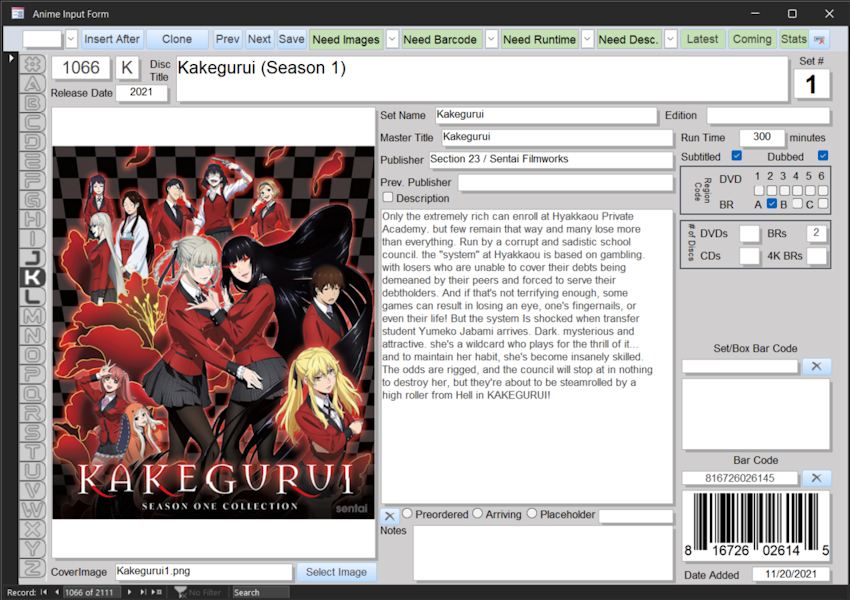
Task: Click the Insert After button
Action: (112, 39)
